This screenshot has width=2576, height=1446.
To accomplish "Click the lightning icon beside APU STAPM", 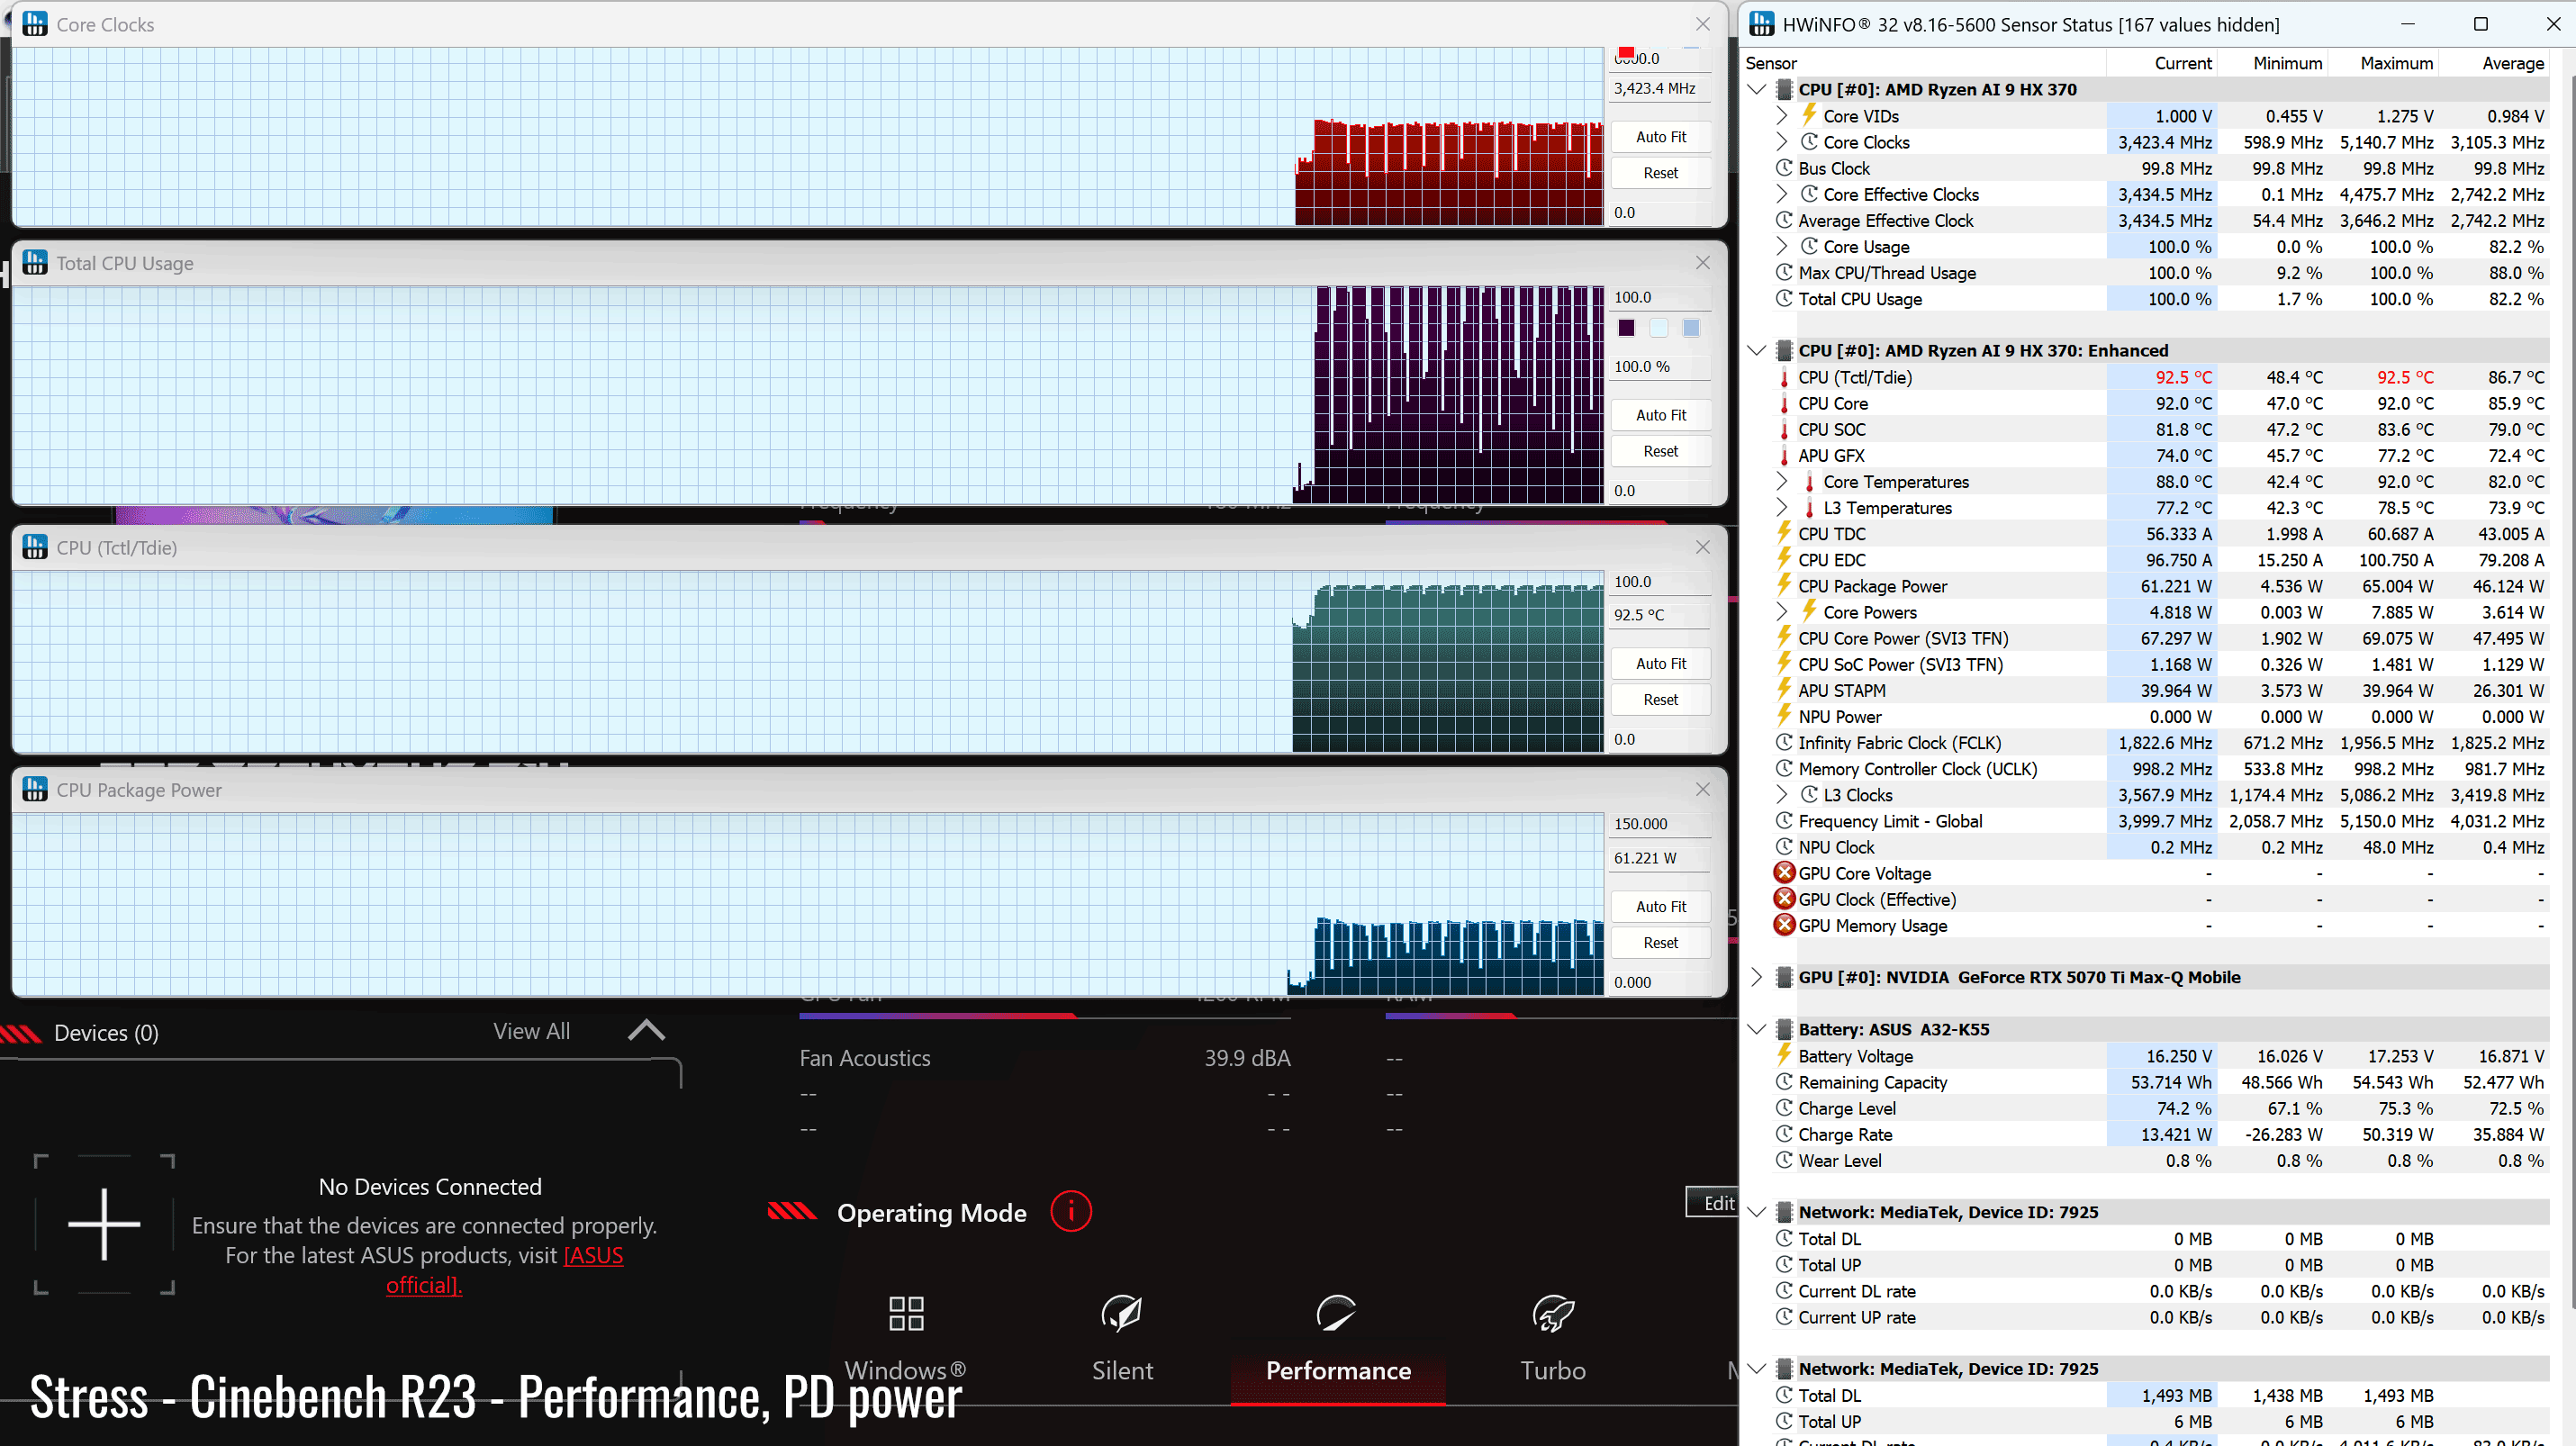I will [x=1784, y=690].
